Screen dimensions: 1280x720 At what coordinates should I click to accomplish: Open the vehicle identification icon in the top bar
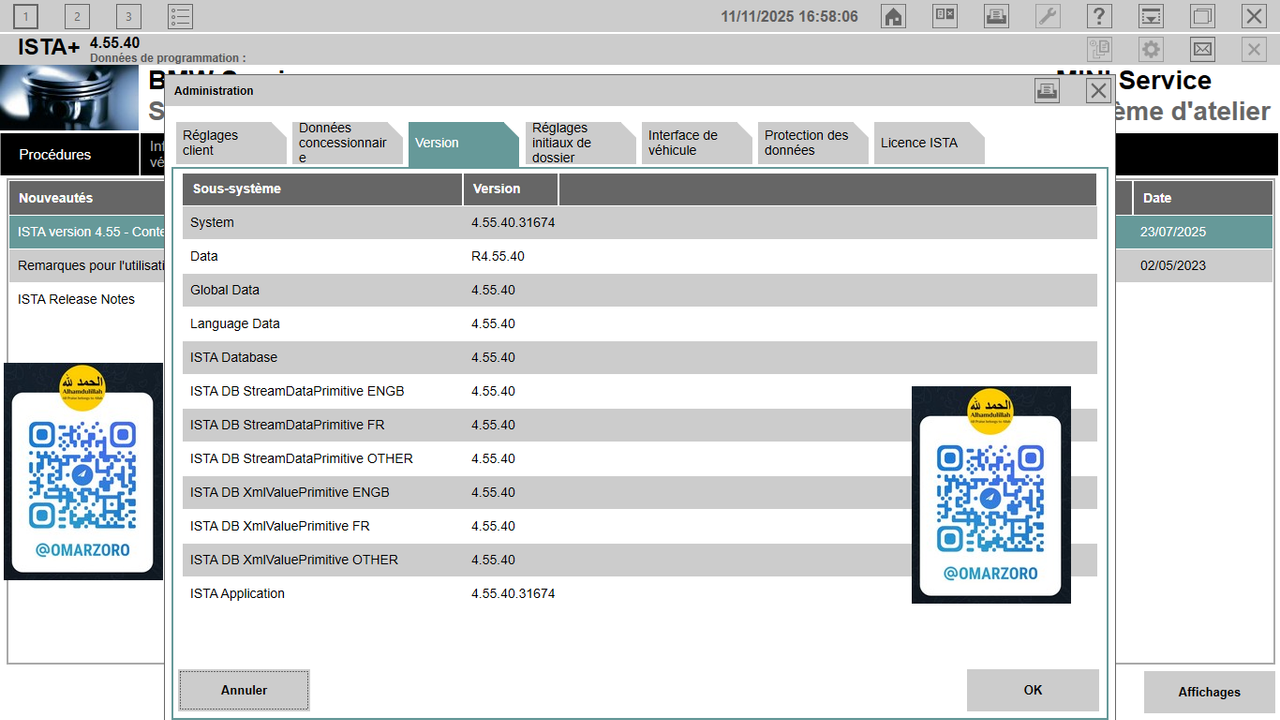tap(945, 16)
